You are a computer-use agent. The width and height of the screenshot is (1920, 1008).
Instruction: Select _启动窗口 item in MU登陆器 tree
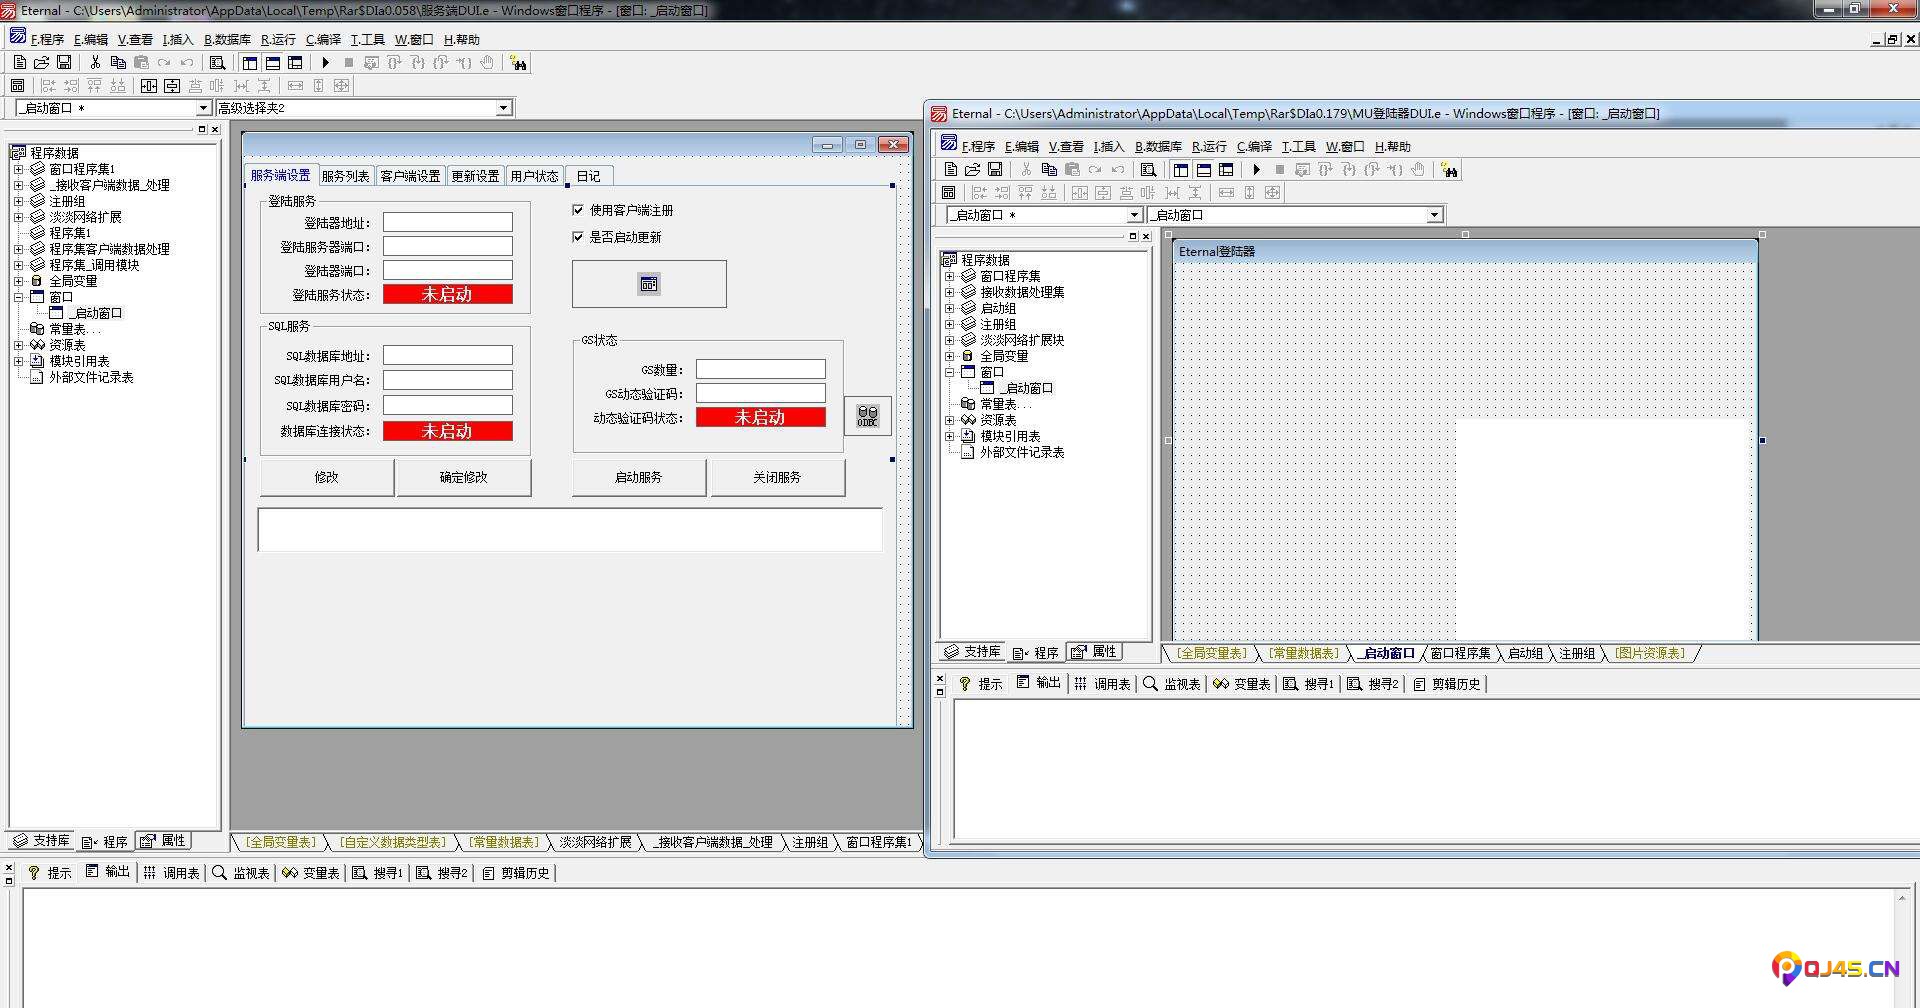coord(1028,388)
